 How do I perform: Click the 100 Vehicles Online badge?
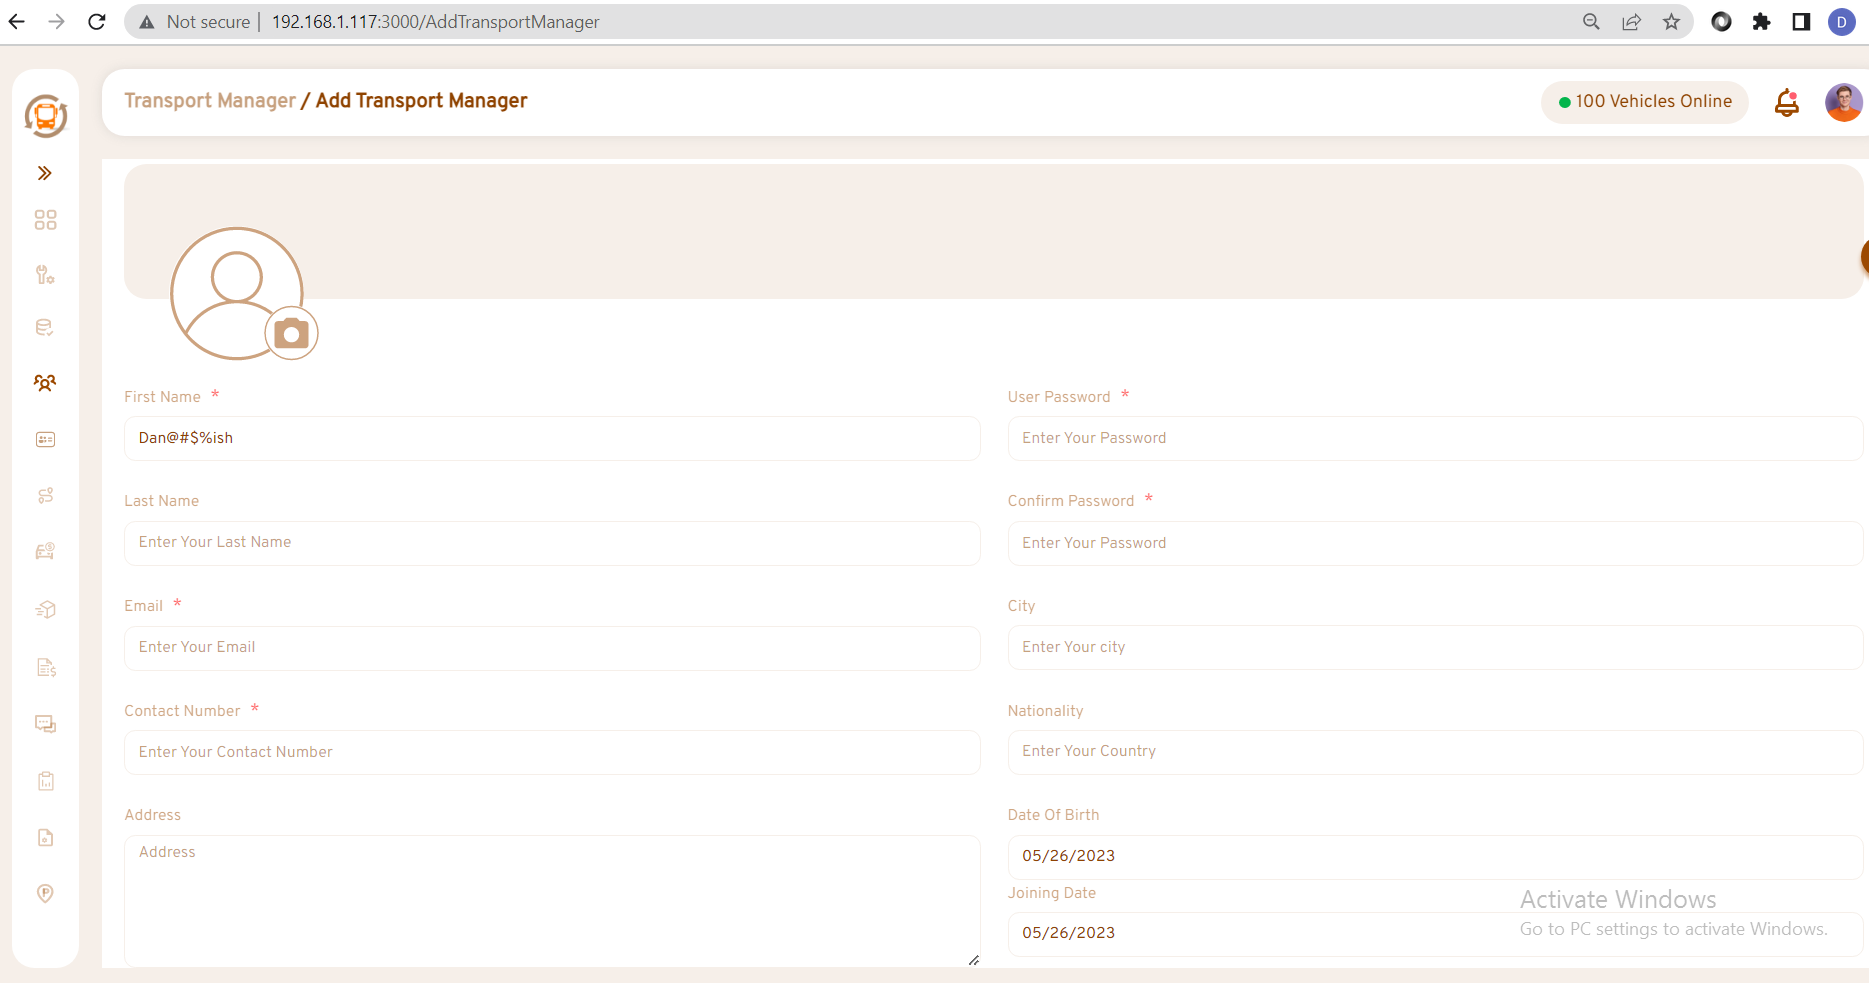point(1644,102)
